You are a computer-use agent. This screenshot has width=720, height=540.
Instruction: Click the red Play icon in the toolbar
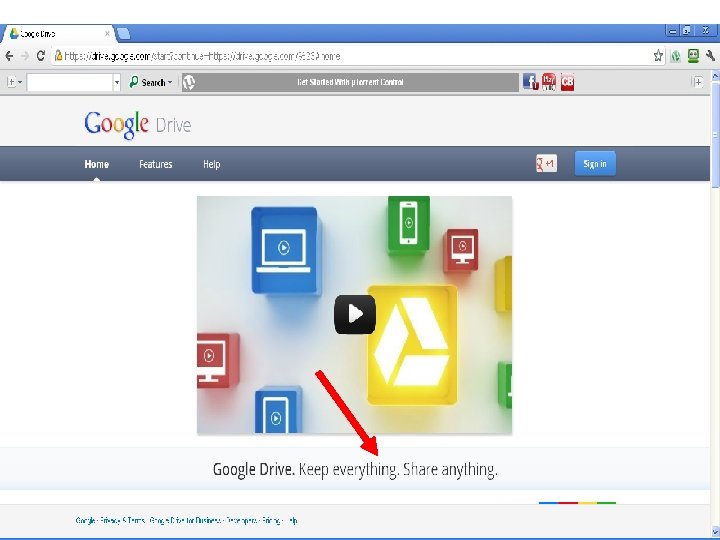pos(549,82)
